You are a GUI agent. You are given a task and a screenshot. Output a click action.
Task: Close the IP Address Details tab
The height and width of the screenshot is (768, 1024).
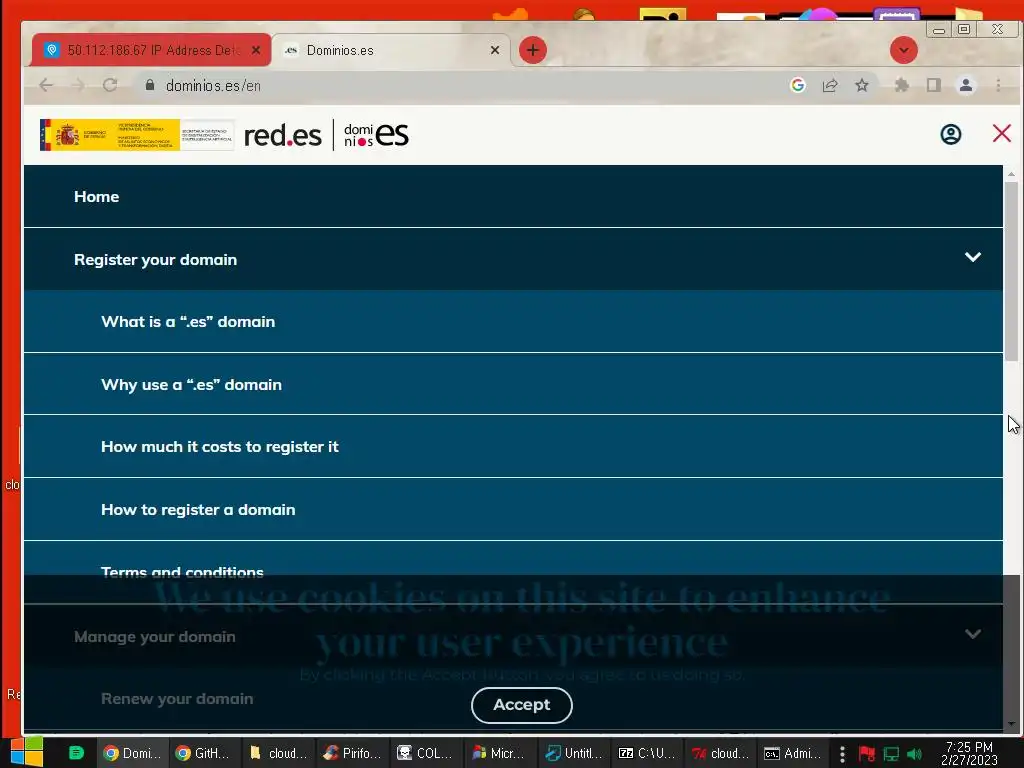pyautogui.click(x=256, y=50)
